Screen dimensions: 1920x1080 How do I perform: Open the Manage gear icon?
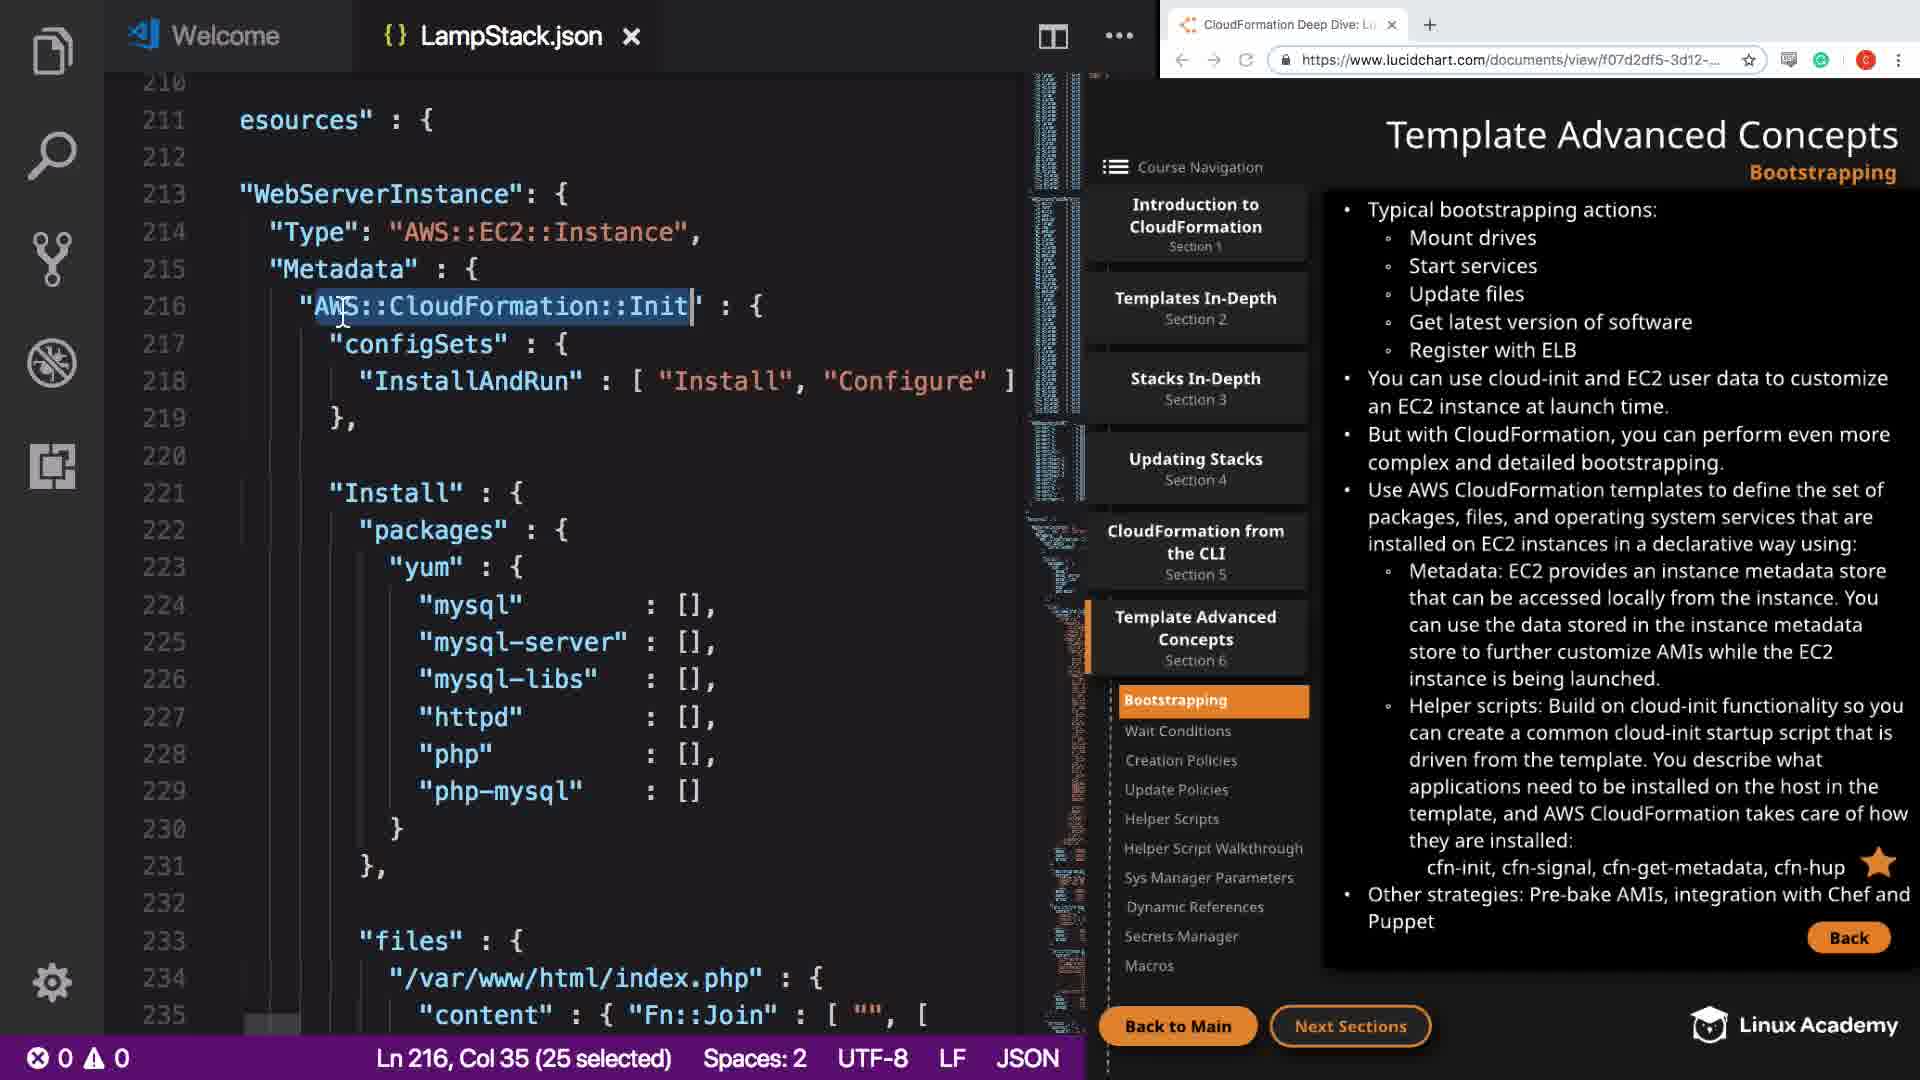point(52,983)
